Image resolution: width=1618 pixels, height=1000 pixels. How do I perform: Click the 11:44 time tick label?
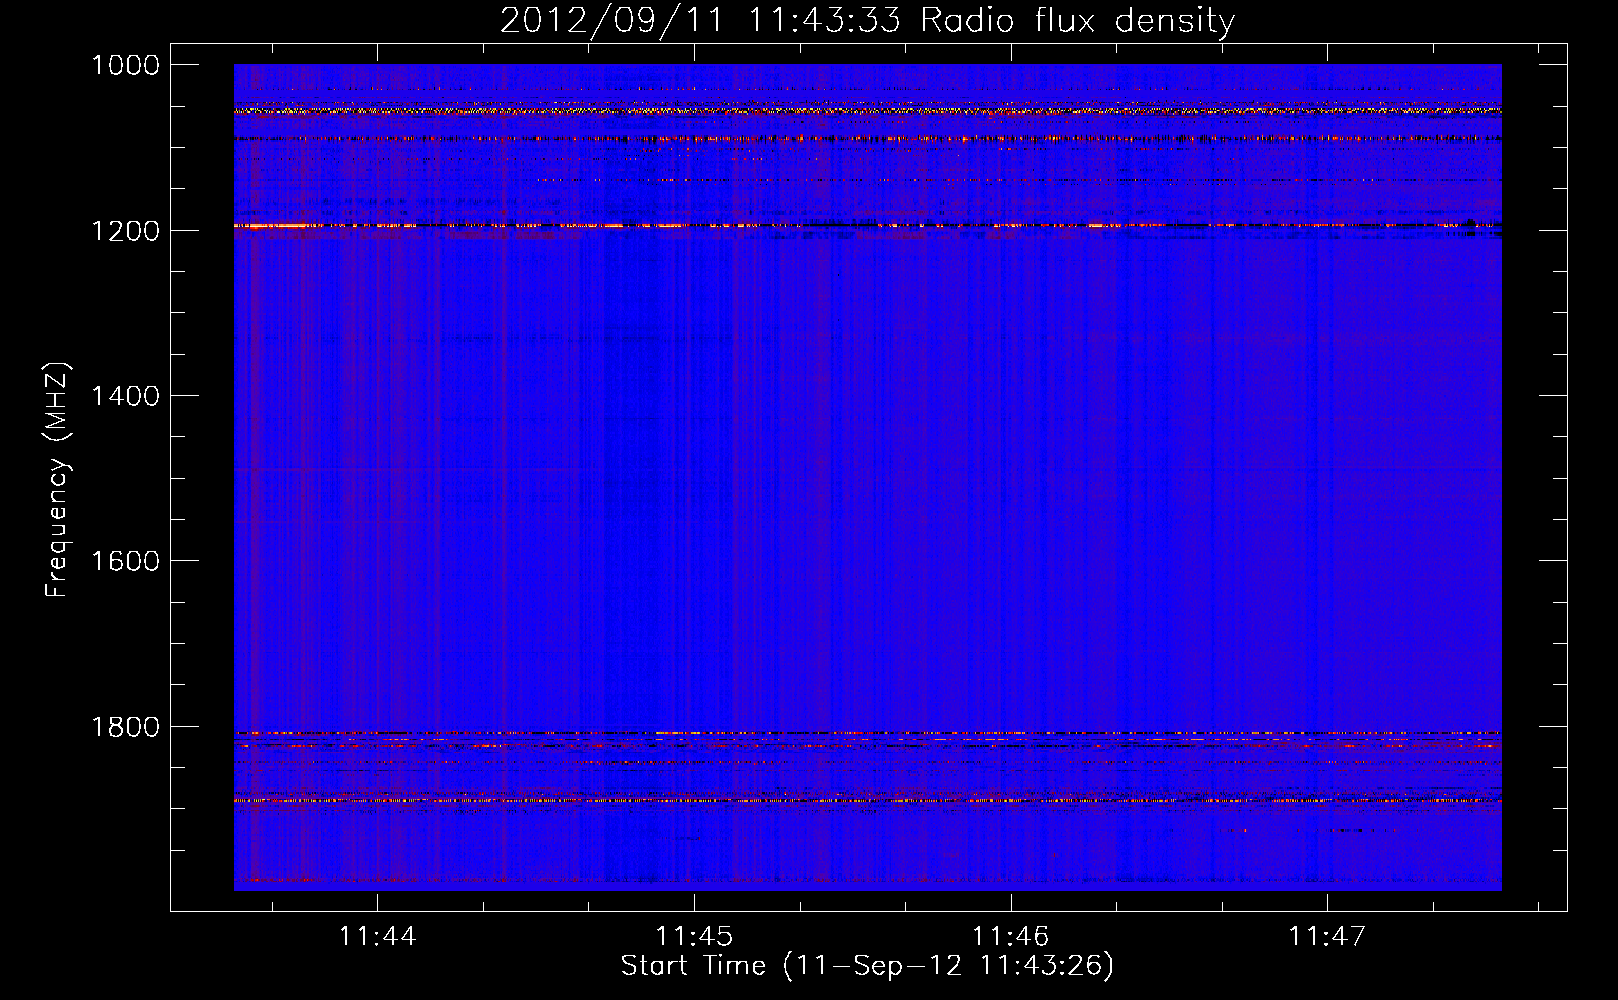(377, 936)
